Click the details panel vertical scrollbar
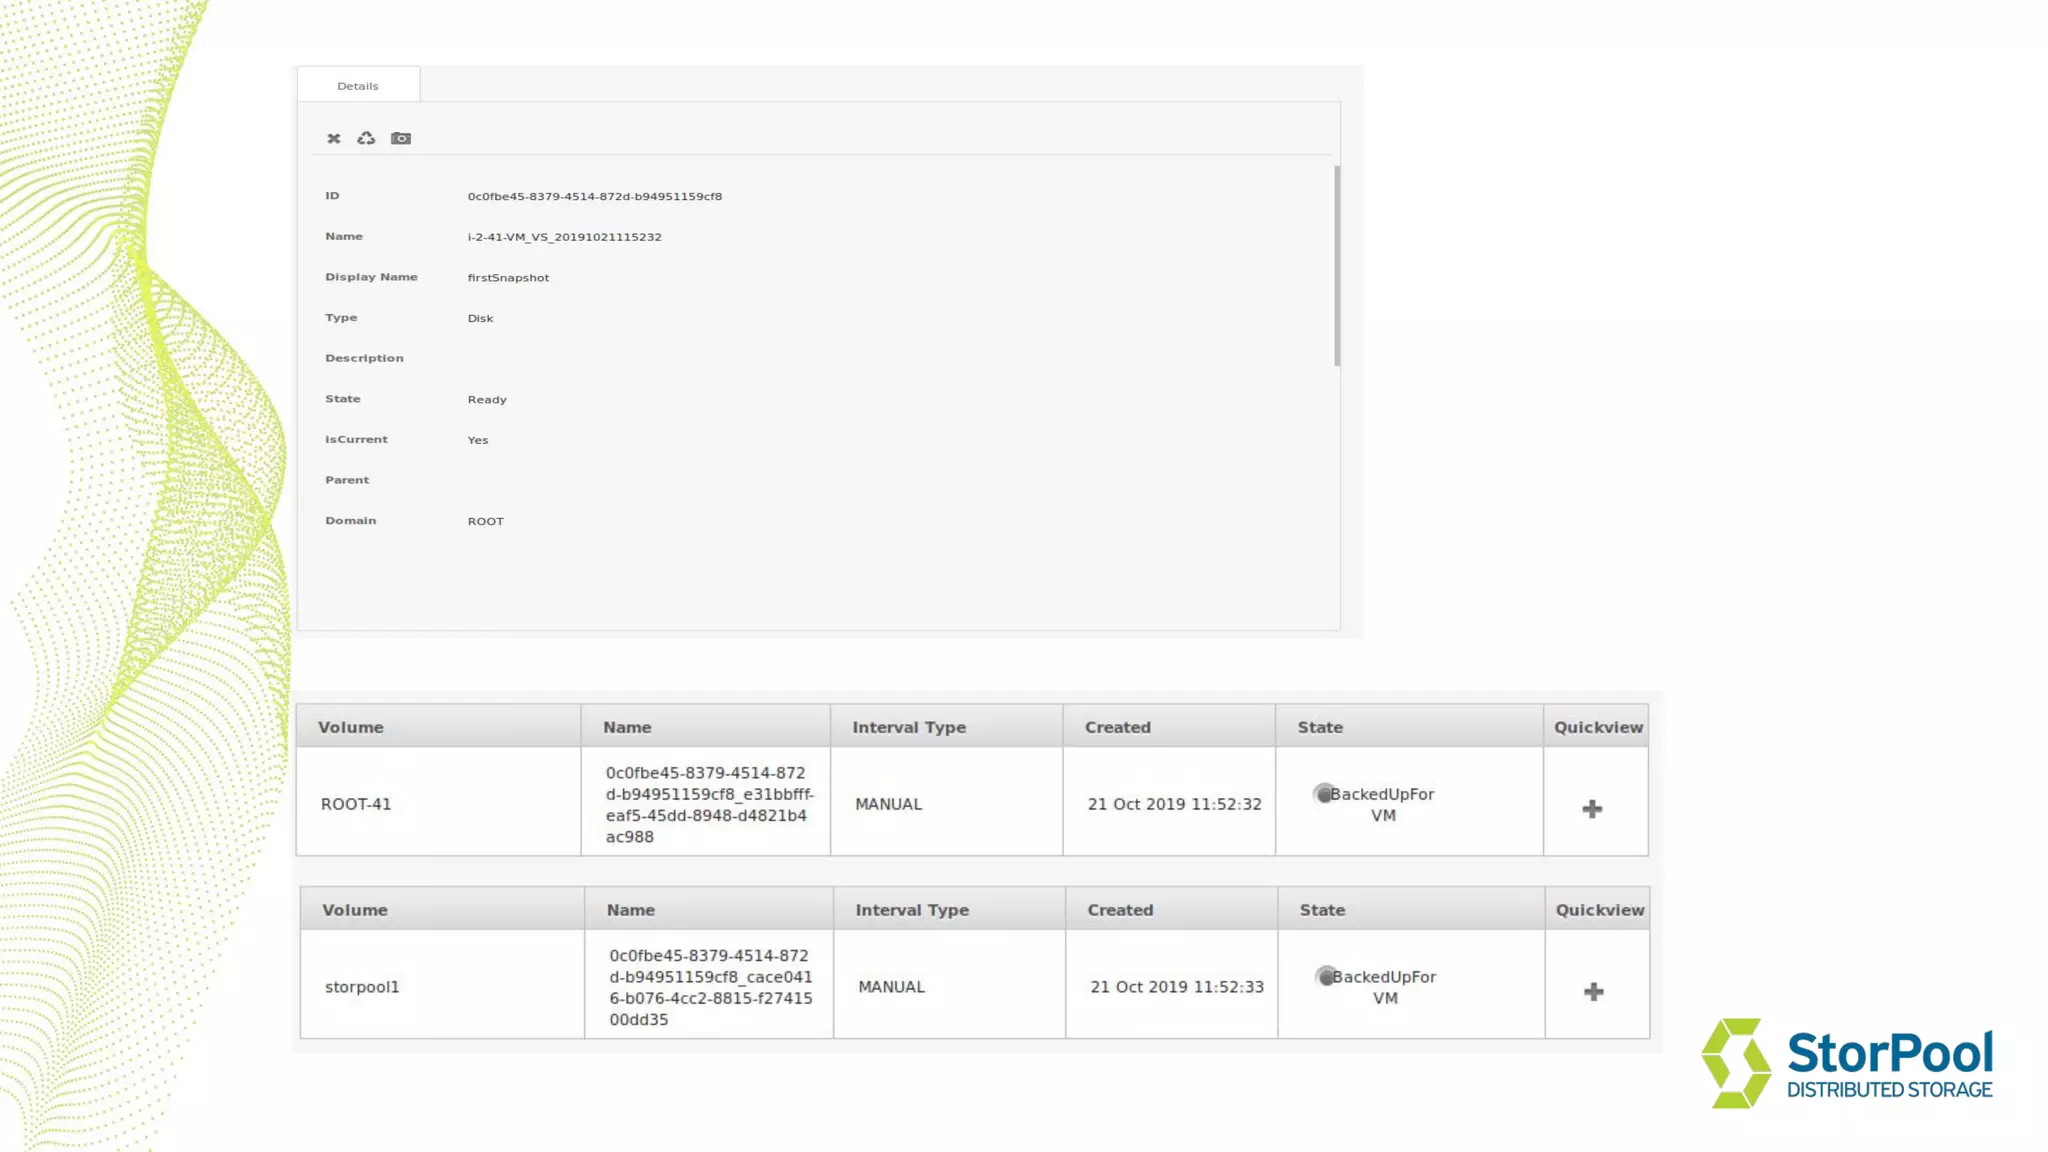Screen dimensions: 2048x1152 [x=1337, y=266]
